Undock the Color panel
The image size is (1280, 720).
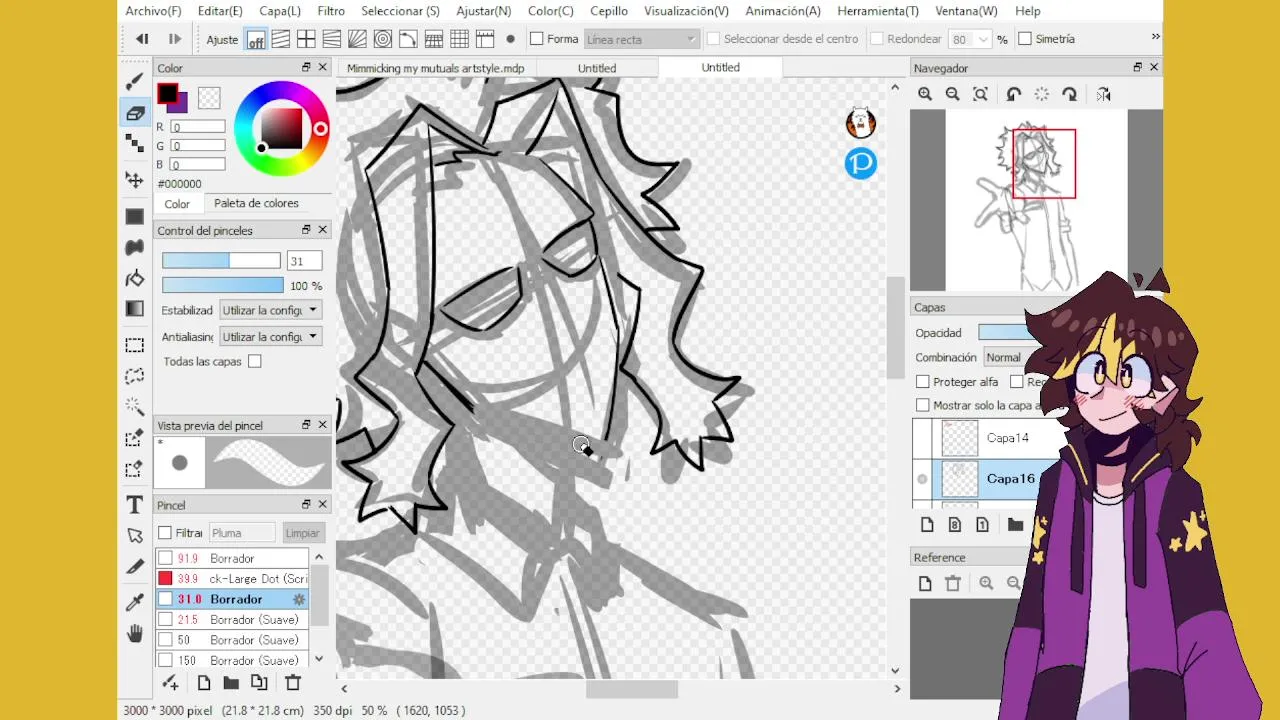coord(306,67)
